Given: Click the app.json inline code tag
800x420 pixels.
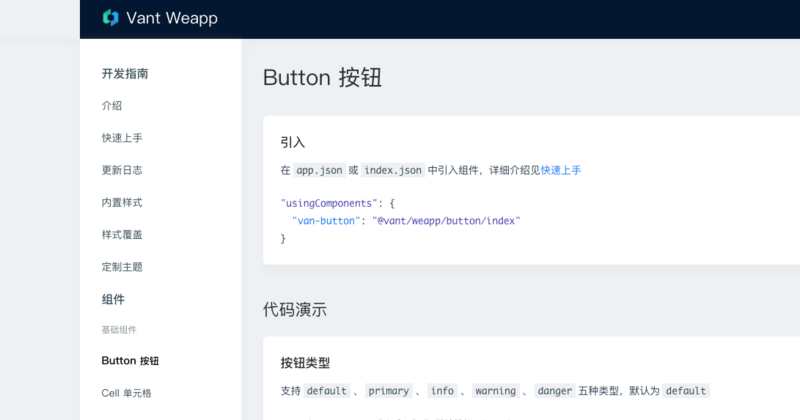Looking at the screenshot, I should pos(319,170).
